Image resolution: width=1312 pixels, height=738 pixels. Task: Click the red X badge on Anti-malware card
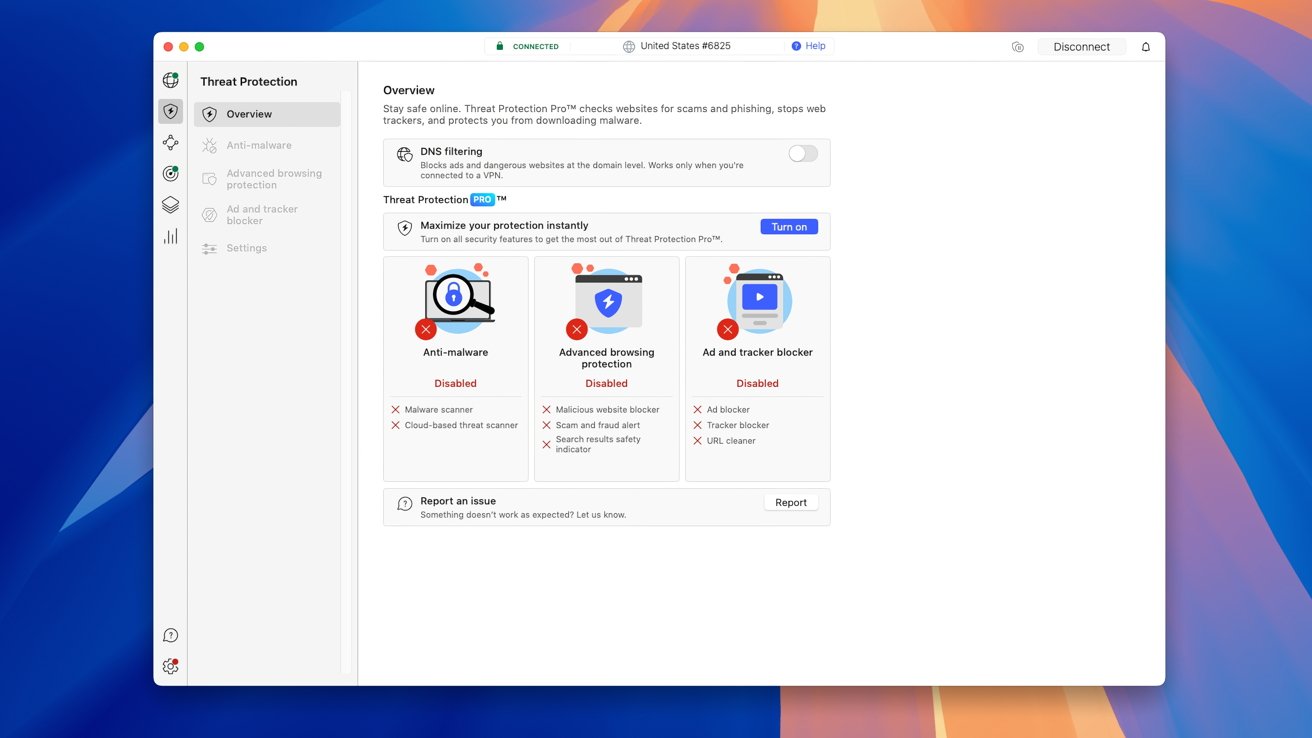click(x=426, y=329)
